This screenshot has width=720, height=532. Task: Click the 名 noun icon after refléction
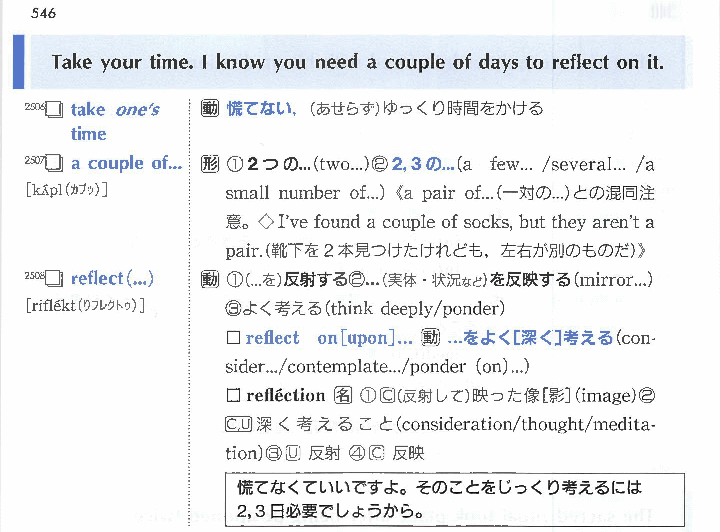tap(341, 396)
